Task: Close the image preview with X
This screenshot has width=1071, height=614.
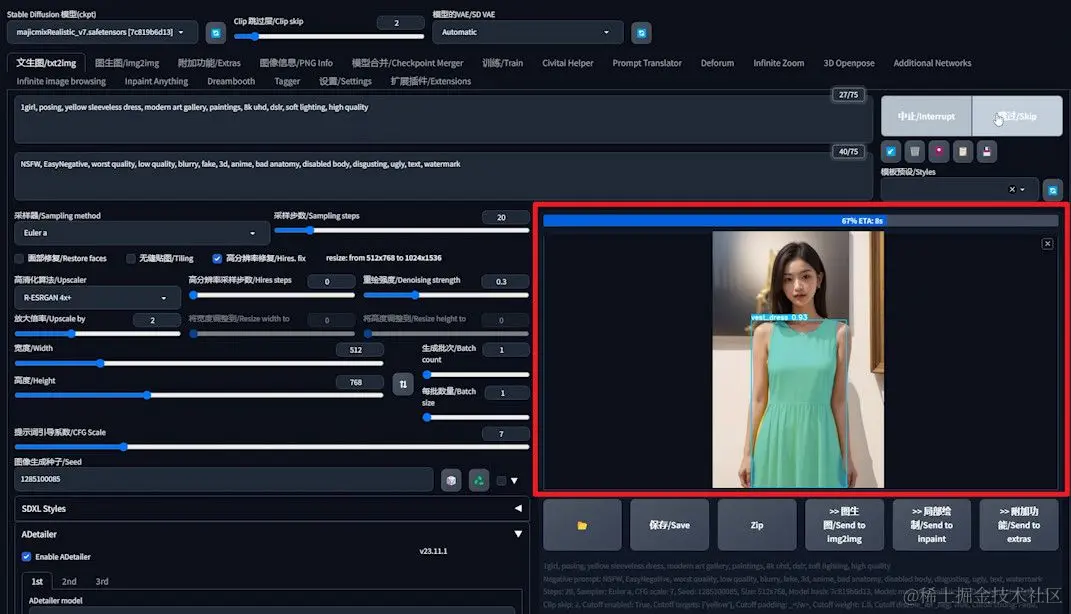Action: coord(1047,244)
